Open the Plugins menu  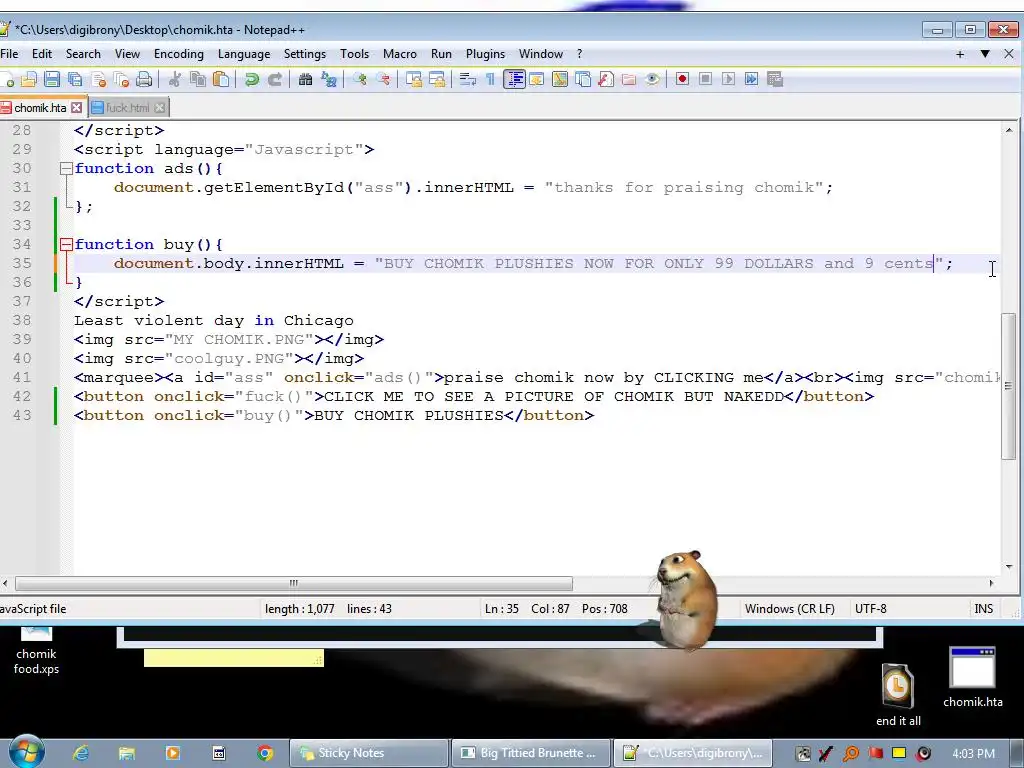click(485, 54)
